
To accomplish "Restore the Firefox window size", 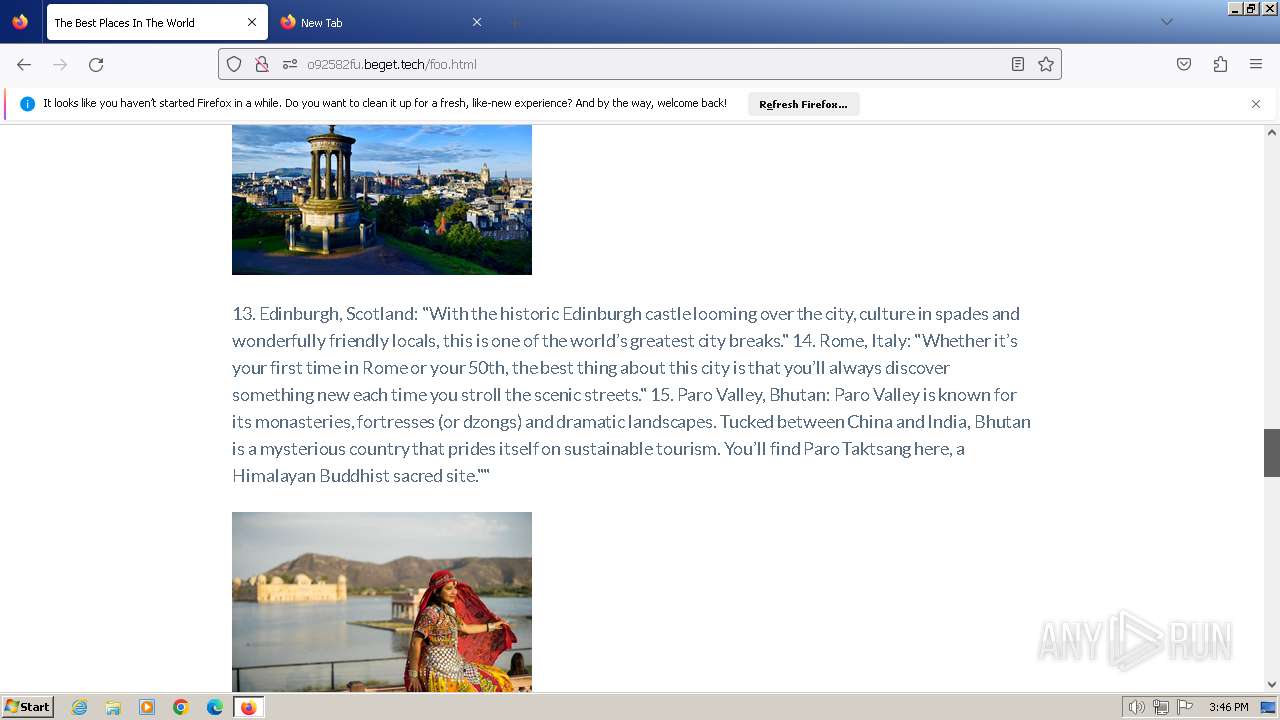I will coord(1251,8).
